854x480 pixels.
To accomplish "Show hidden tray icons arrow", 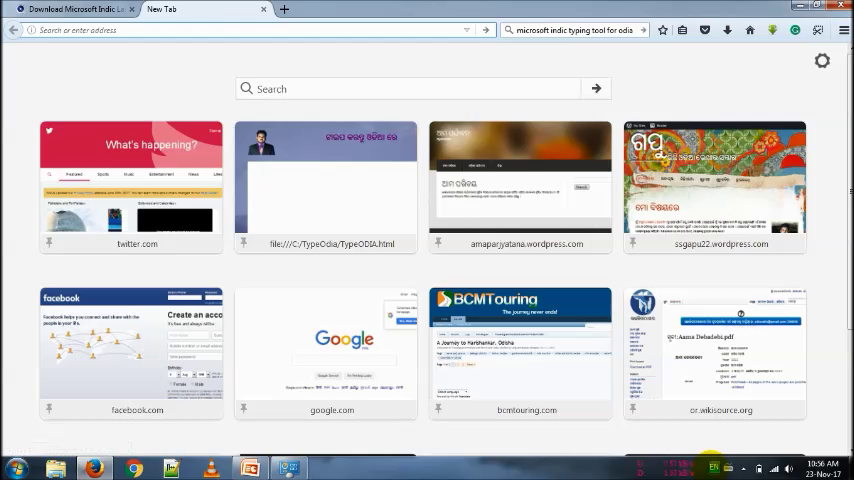I will [743, 469].
